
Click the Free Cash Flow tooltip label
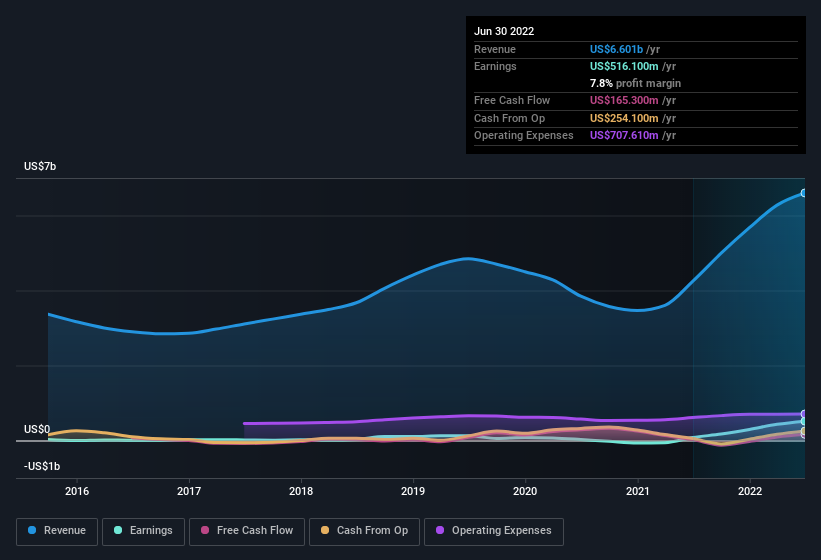coord(512,100)
